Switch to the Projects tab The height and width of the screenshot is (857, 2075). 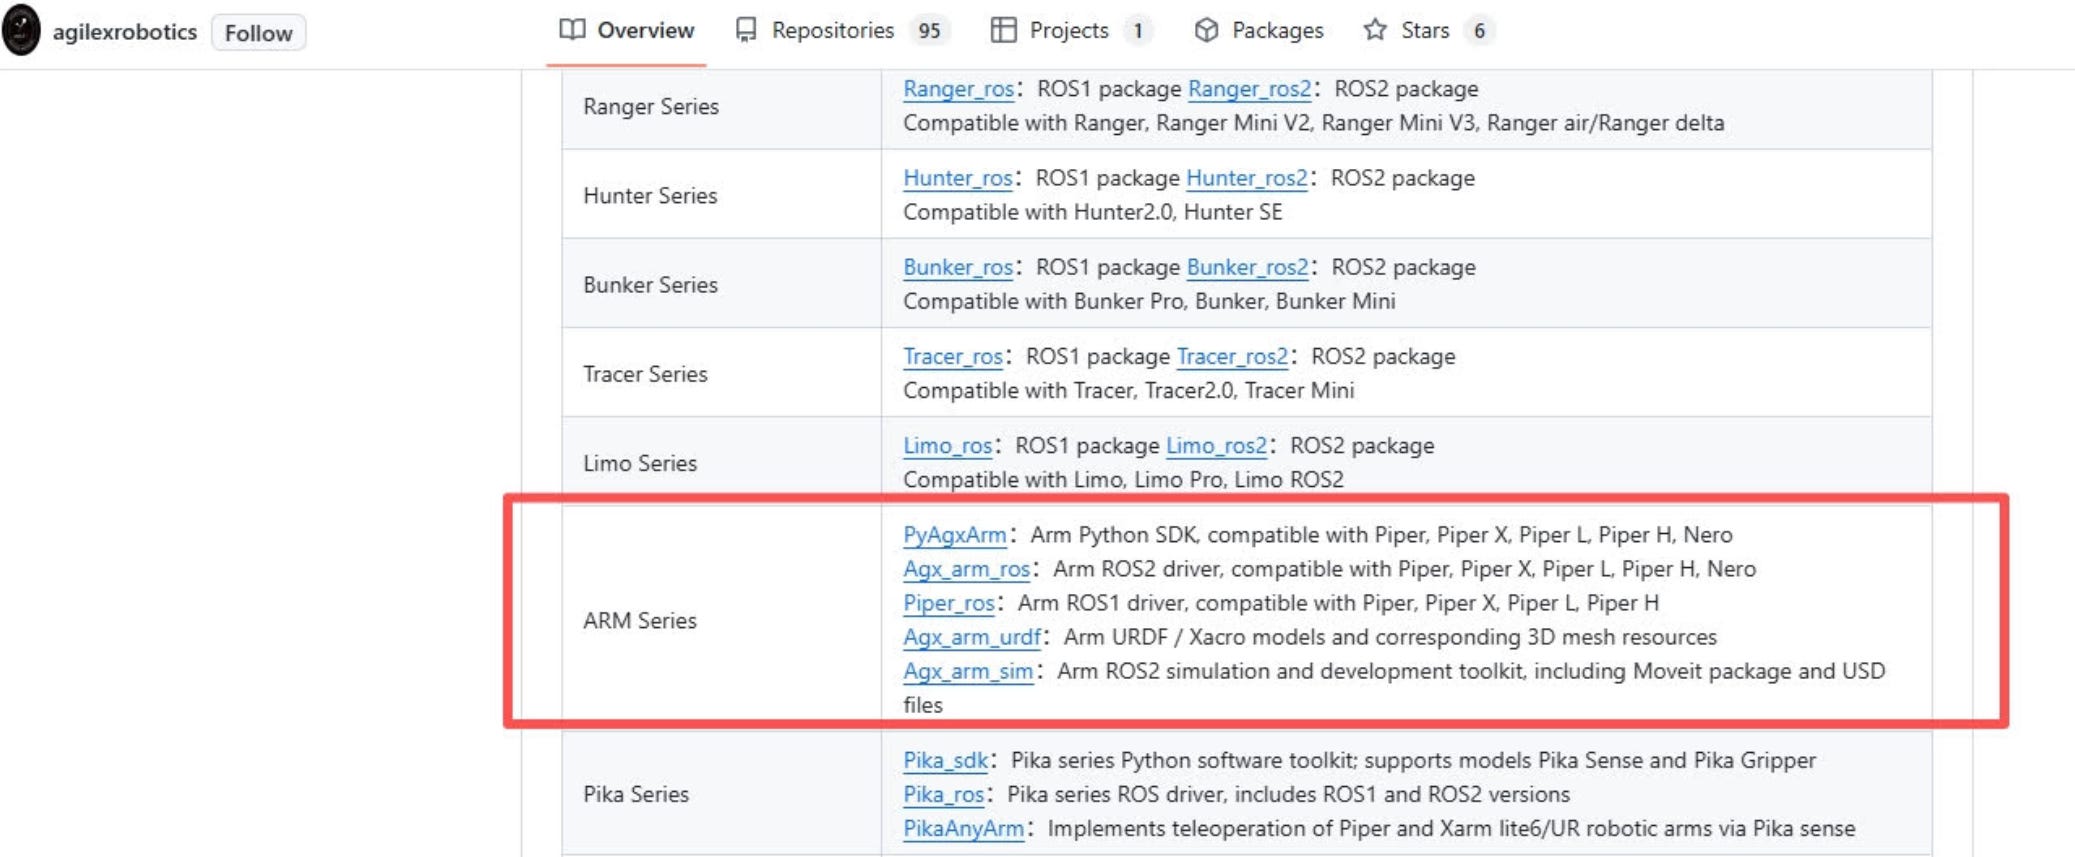(1070, 31)
